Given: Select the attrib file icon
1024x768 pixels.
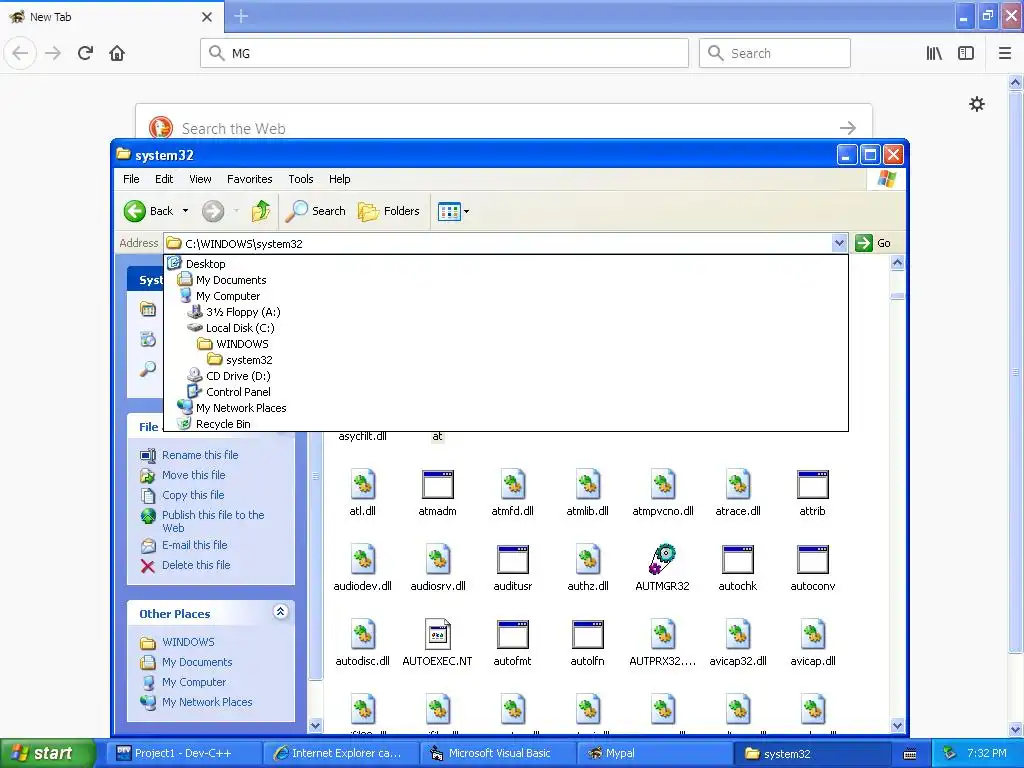Looking at the screenshot, I should 813,485.
